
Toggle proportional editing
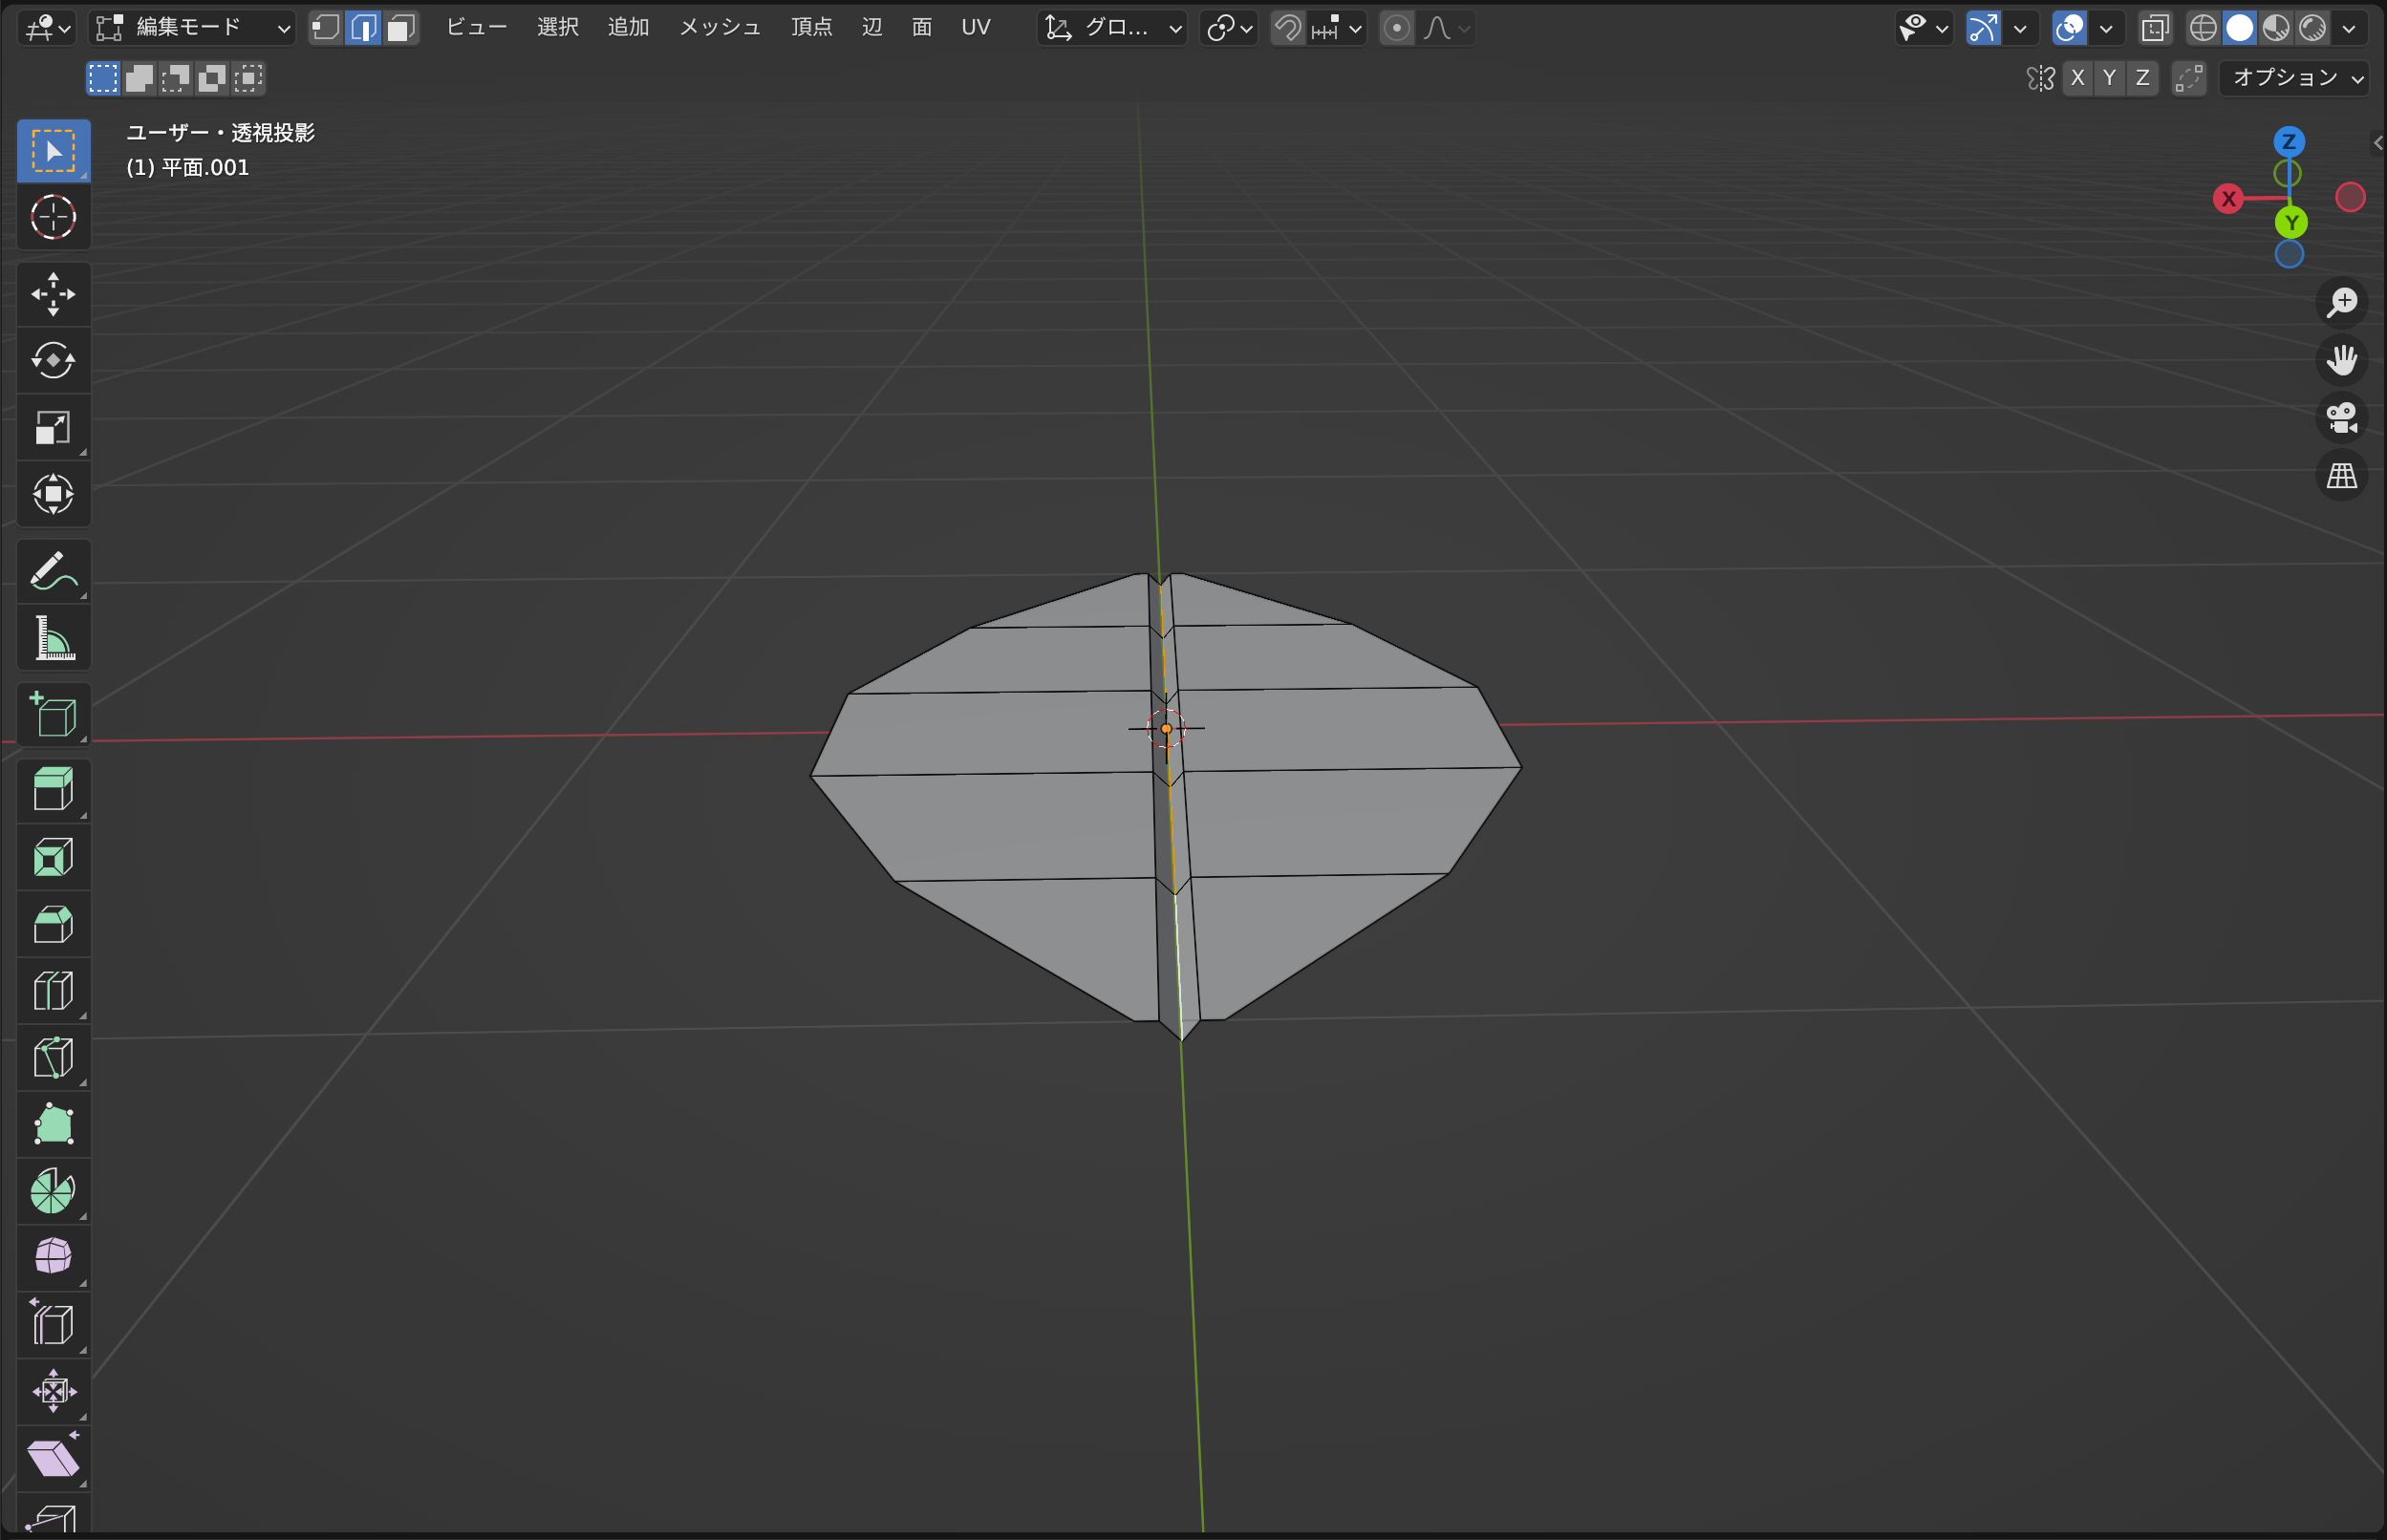(1397, 28)
